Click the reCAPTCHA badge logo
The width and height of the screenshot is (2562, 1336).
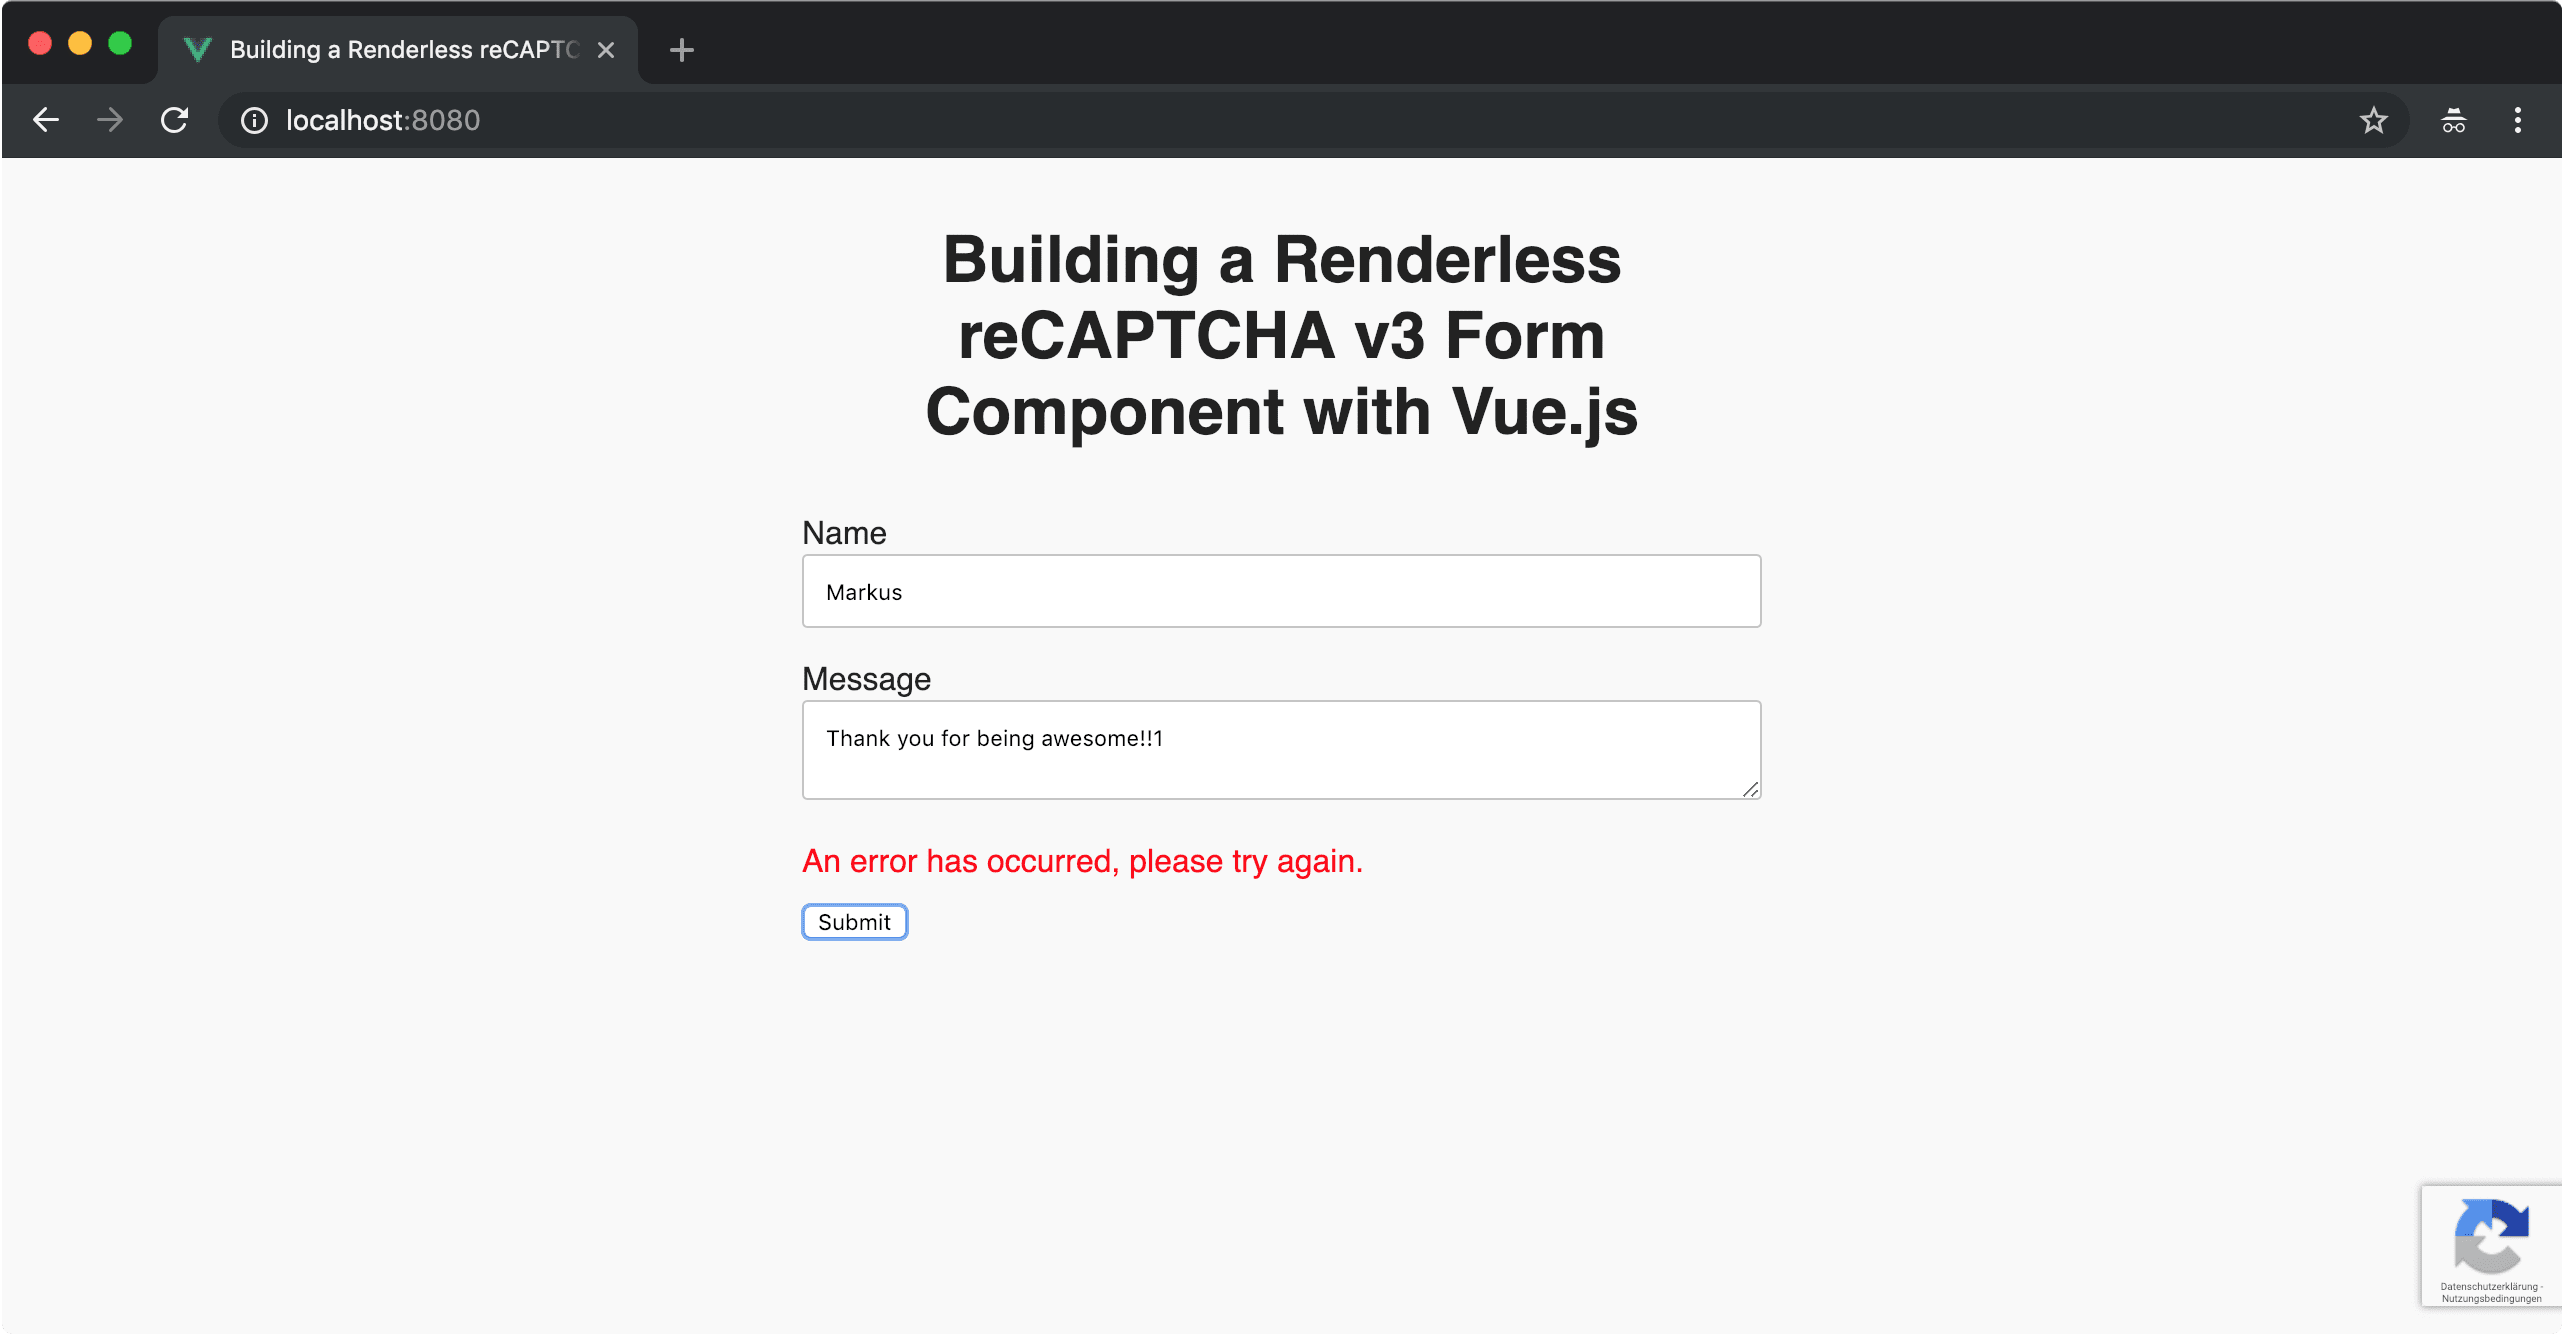(2490, 1236)
